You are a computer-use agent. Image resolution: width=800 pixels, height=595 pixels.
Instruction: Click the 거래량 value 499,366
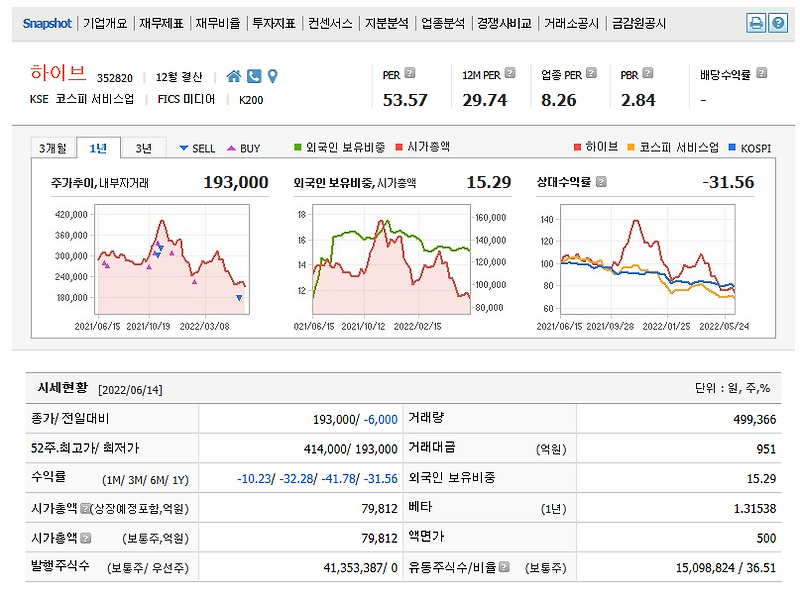click(755, 419)
